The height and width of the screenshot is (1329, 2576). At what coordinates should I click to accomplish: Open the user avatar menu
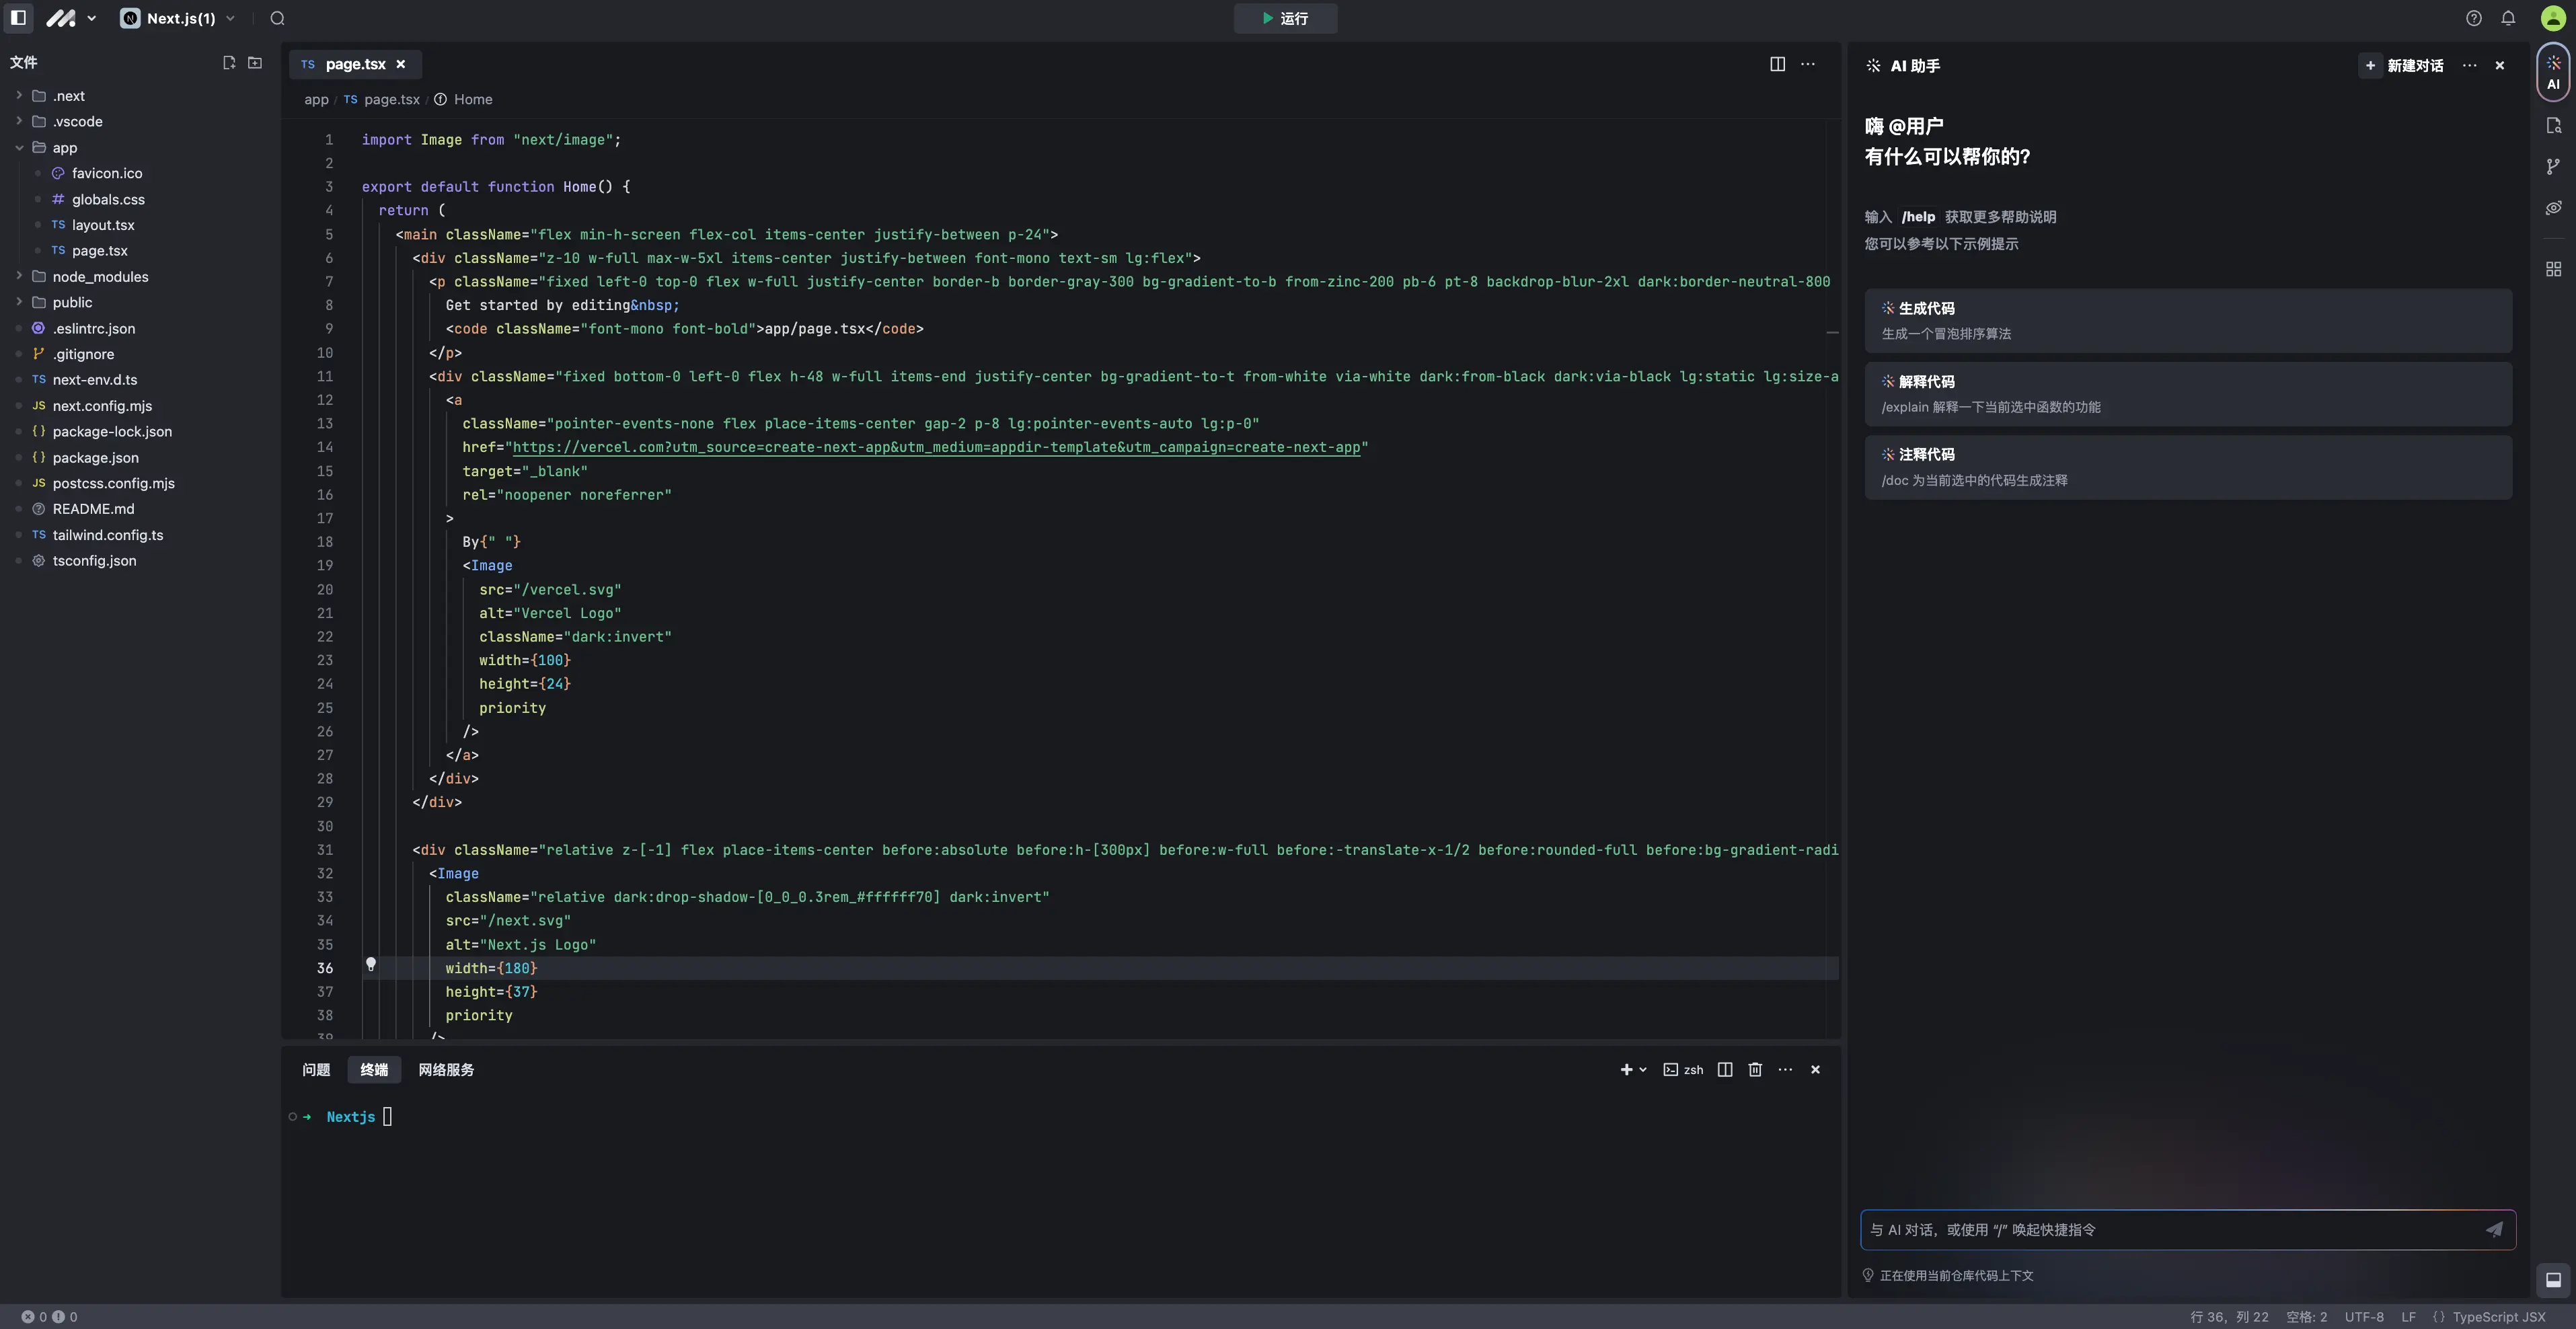pos(2552,18)
